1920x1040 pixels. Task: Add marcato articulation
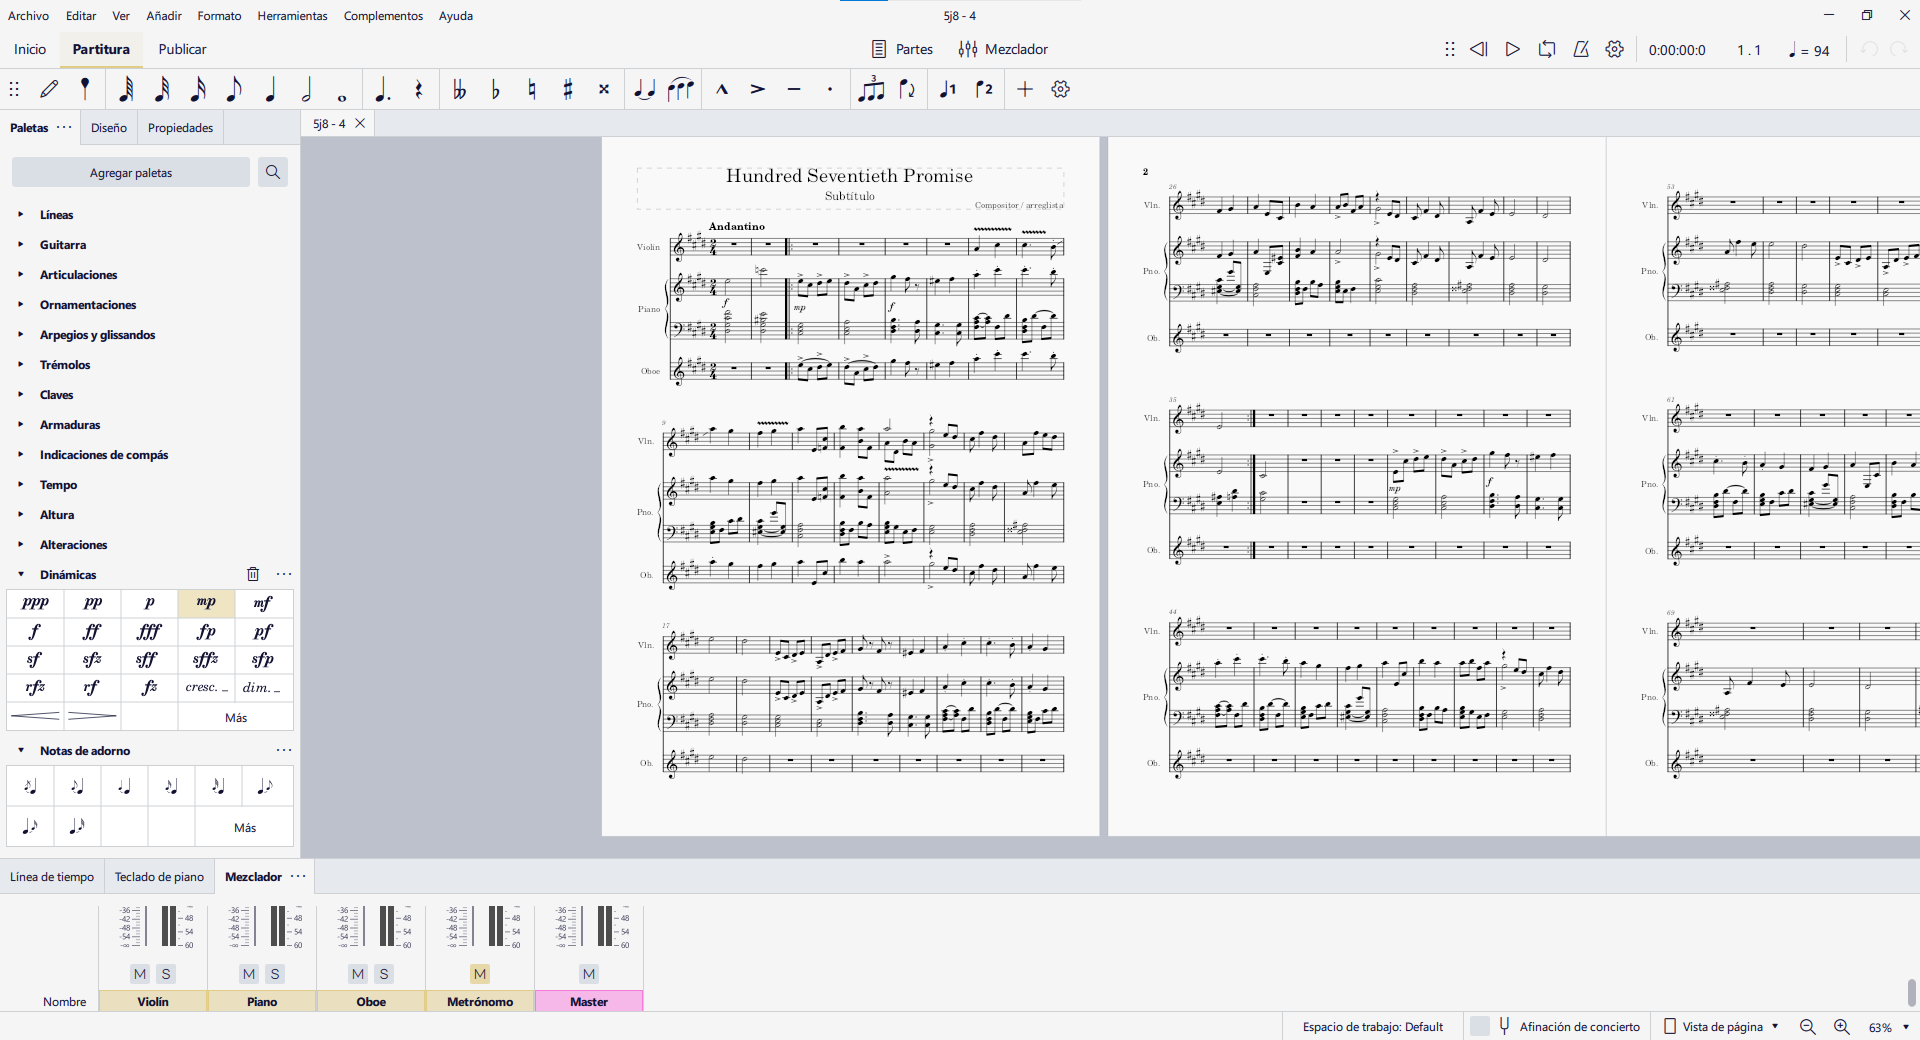point(722,89)
